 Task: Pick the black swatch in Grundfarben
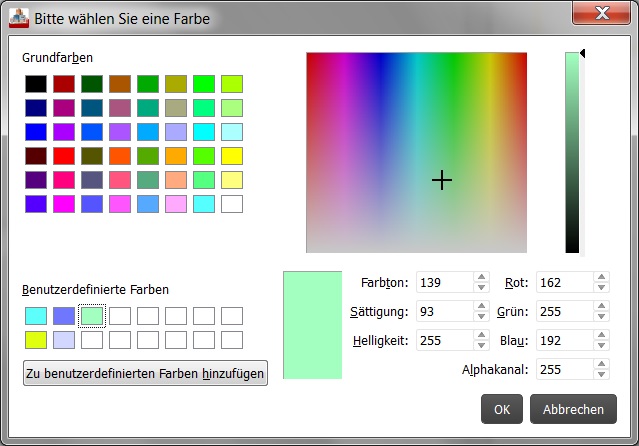pyautogui.click(x=36, y=83)
